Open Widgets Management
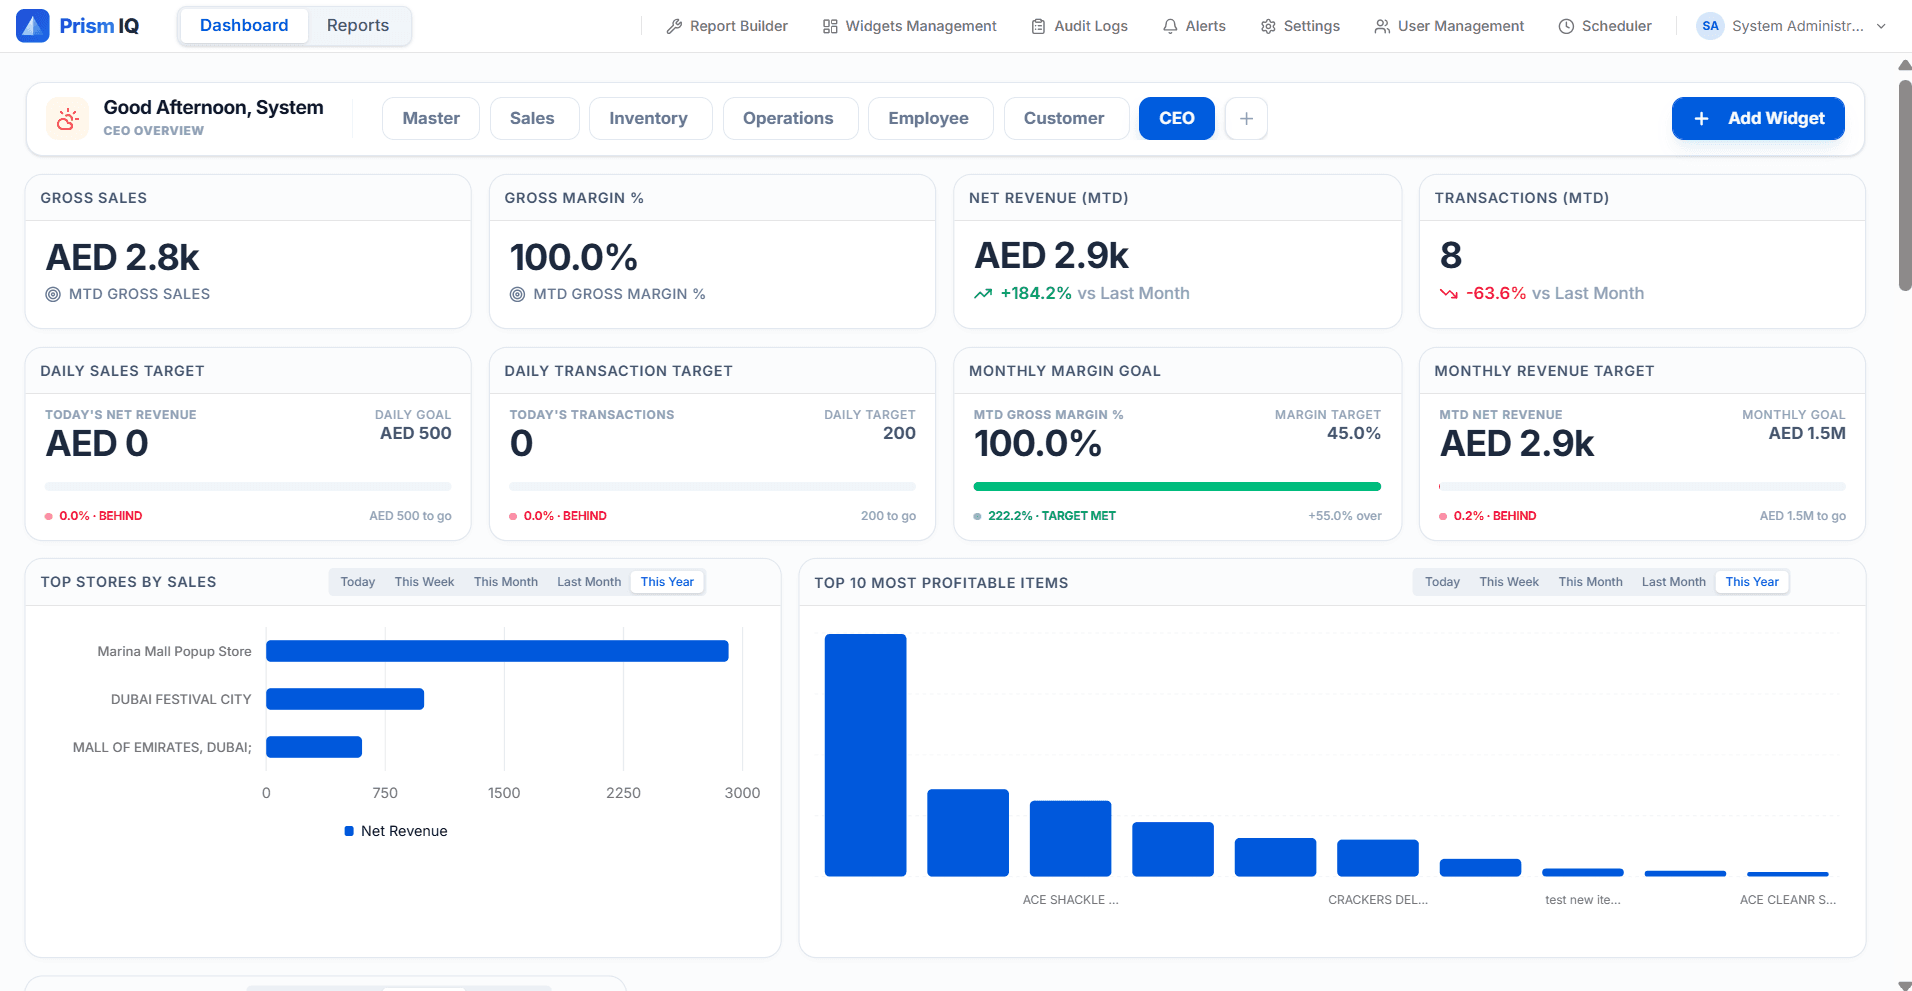The height and width of the screenshot is (991, 1912). pos(909,26)
